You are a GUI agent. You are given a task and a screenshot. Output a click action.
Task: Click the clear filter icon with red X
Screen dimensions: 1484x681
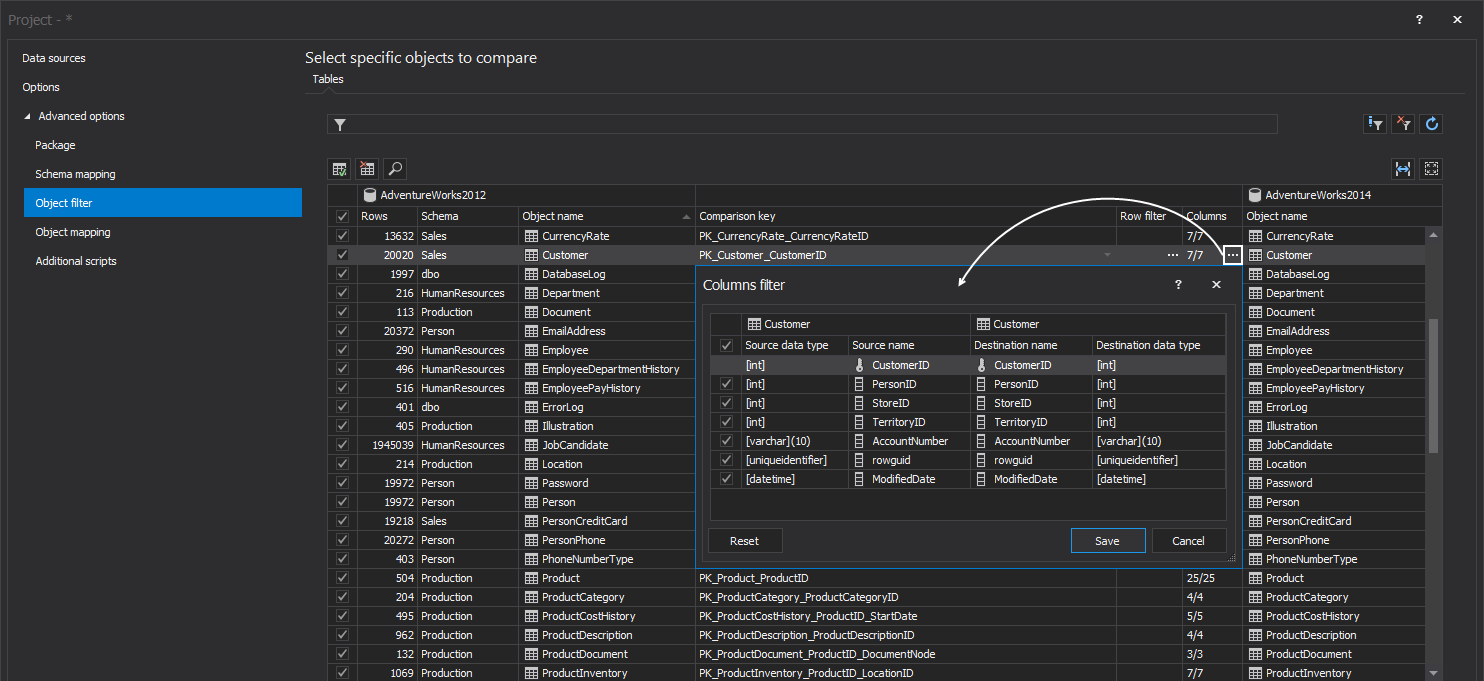(1404, 123)
